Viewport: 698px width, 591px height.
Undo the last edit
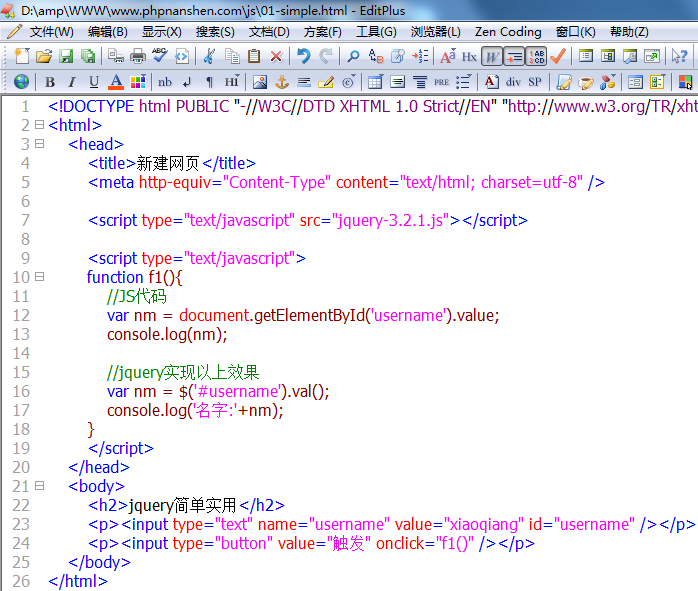[304, 57]
